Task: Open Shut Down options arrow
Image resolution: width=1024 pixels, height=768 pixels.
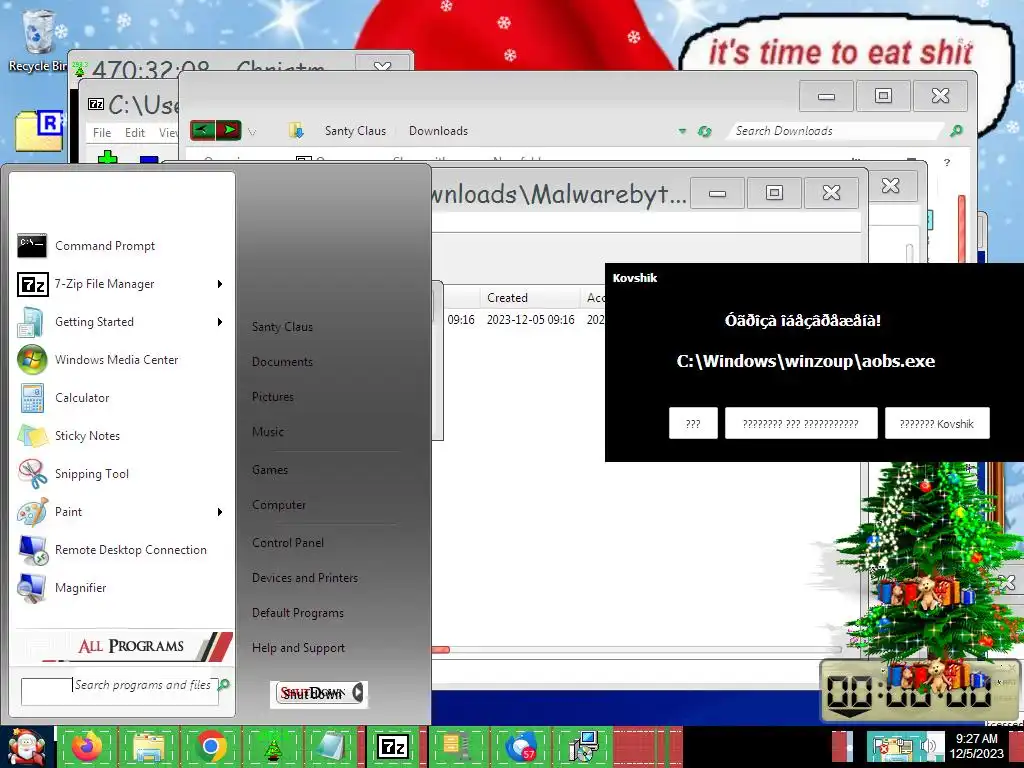Action: pos(358,693)
